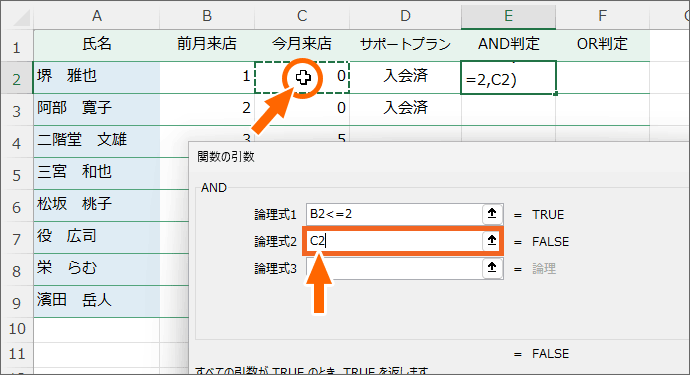Select the cell with 松坂 桃子

coord(97,205)
